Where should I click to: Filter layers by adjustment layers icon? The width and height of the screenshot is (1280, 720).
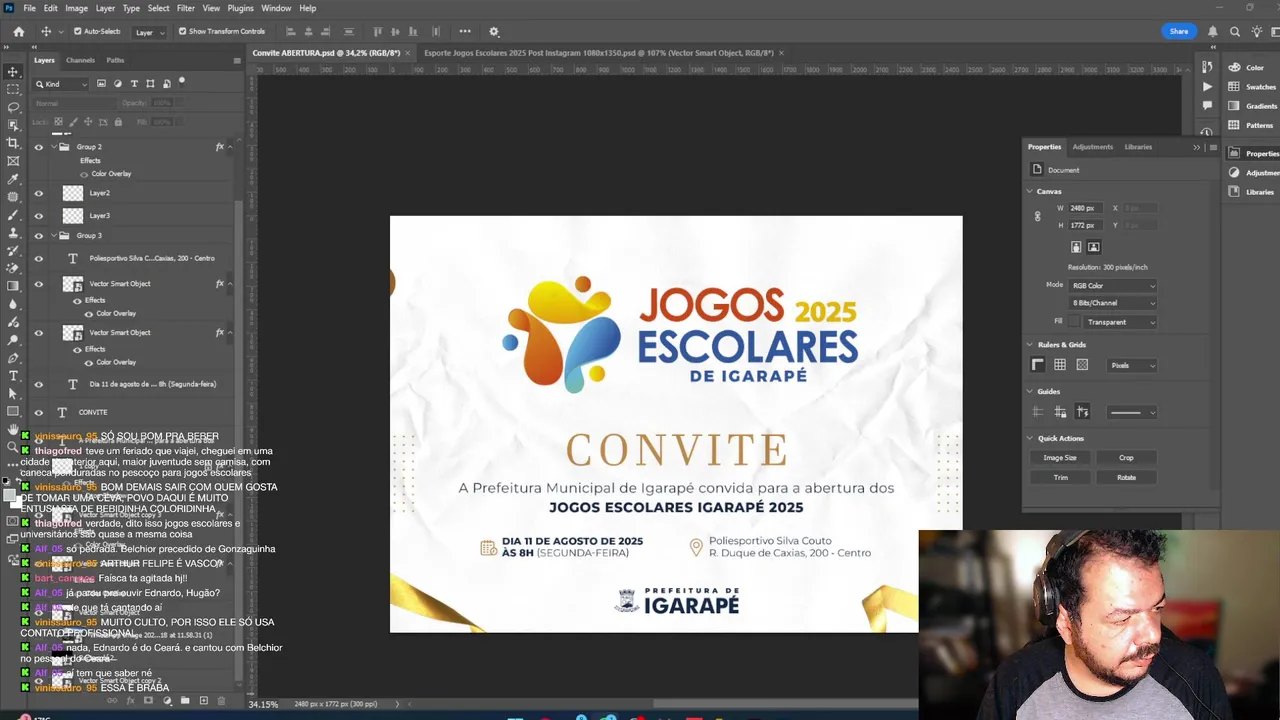click(118, 84)
